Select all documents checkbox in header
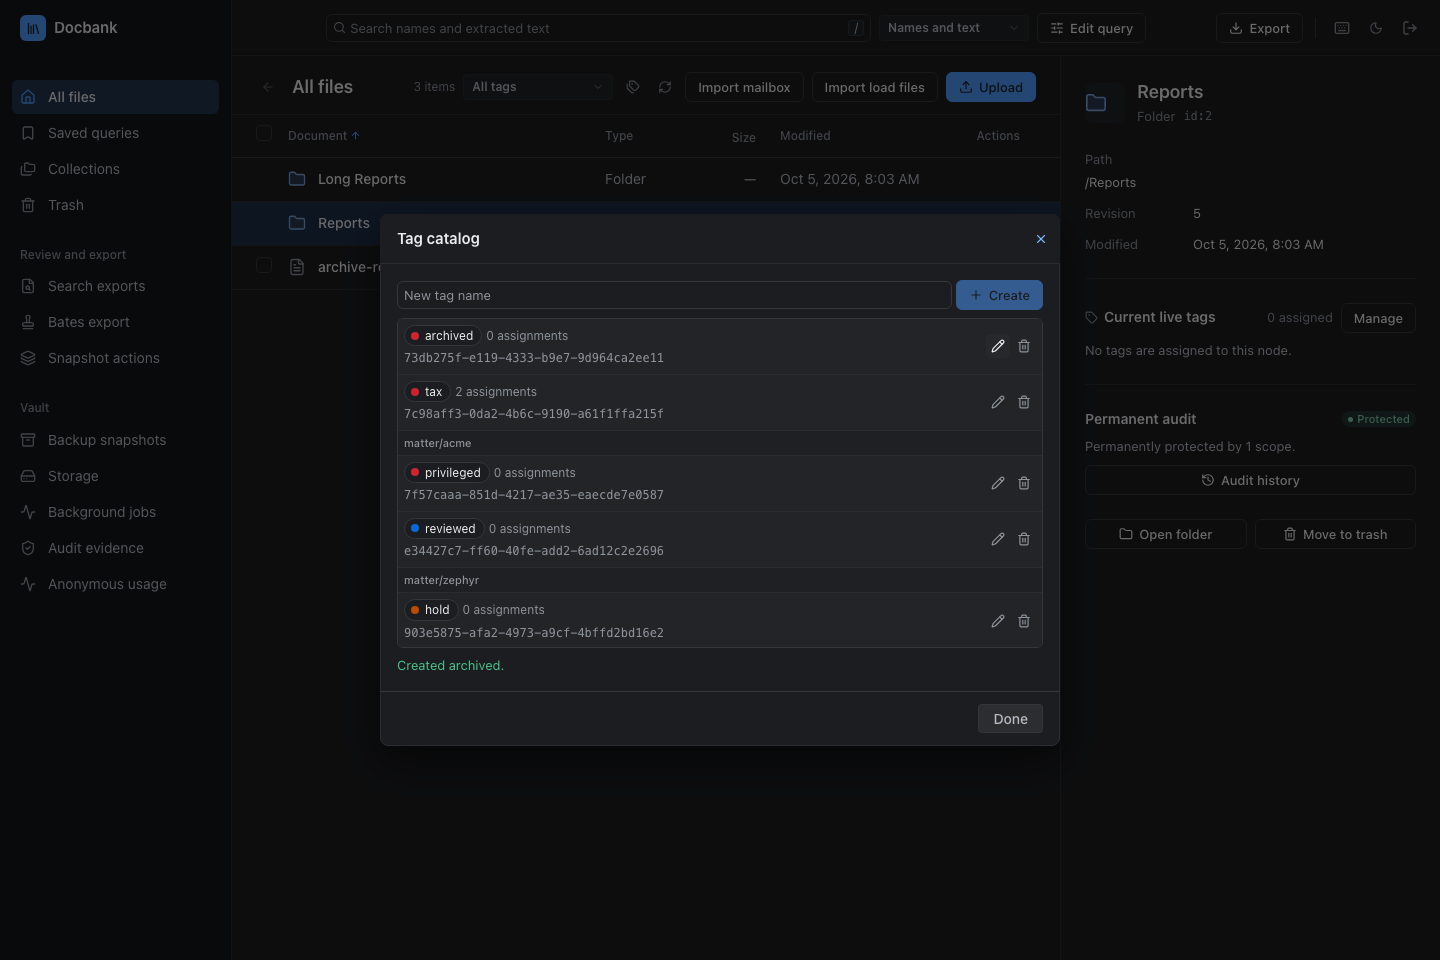The height and width of the screenshot is (960, 1440). click(x=264, y=134)
